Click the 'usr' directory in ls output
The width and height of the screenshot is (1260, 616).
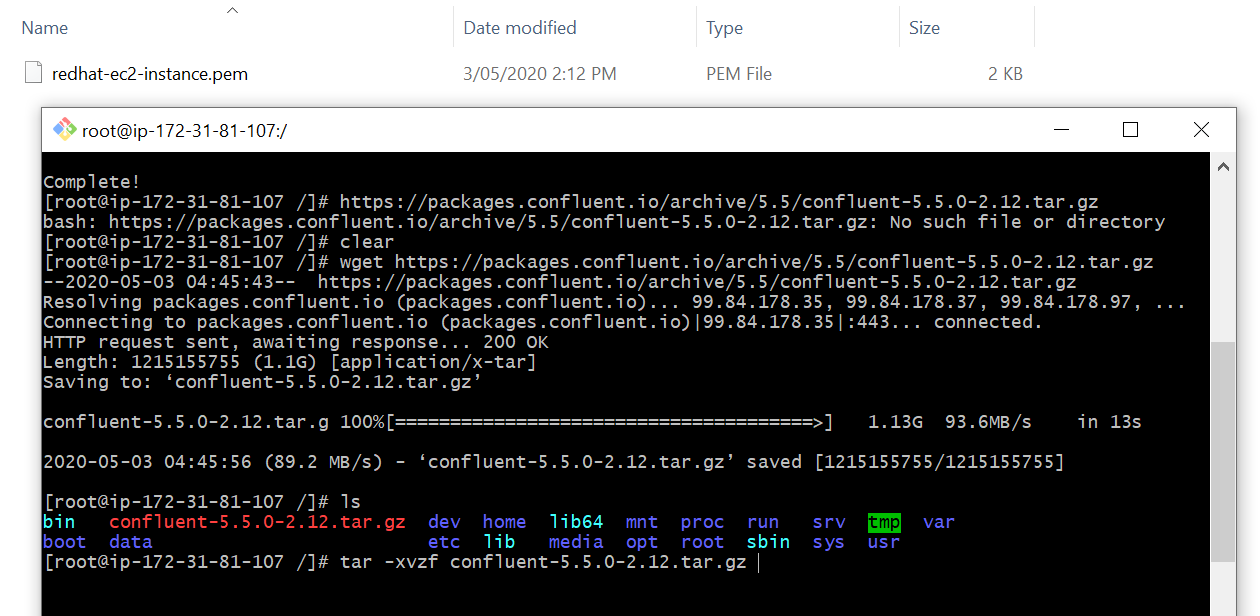point(884,542)
